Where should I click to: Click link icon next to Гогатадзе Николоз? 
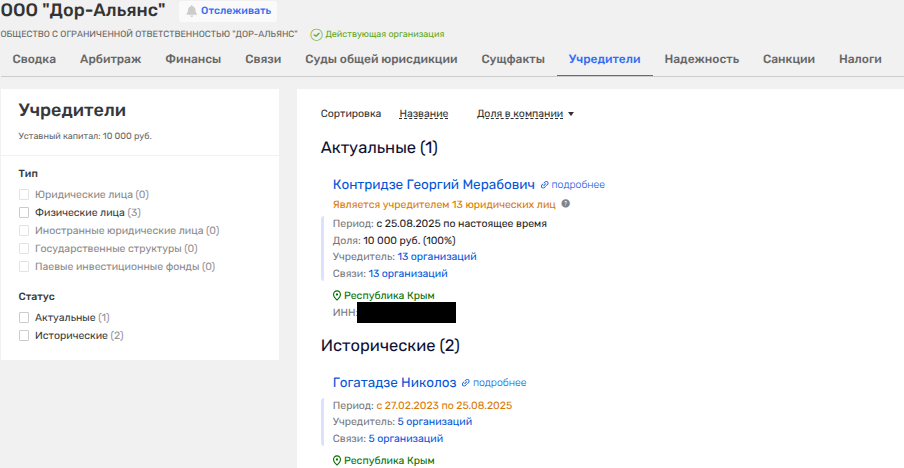(466, 383)
